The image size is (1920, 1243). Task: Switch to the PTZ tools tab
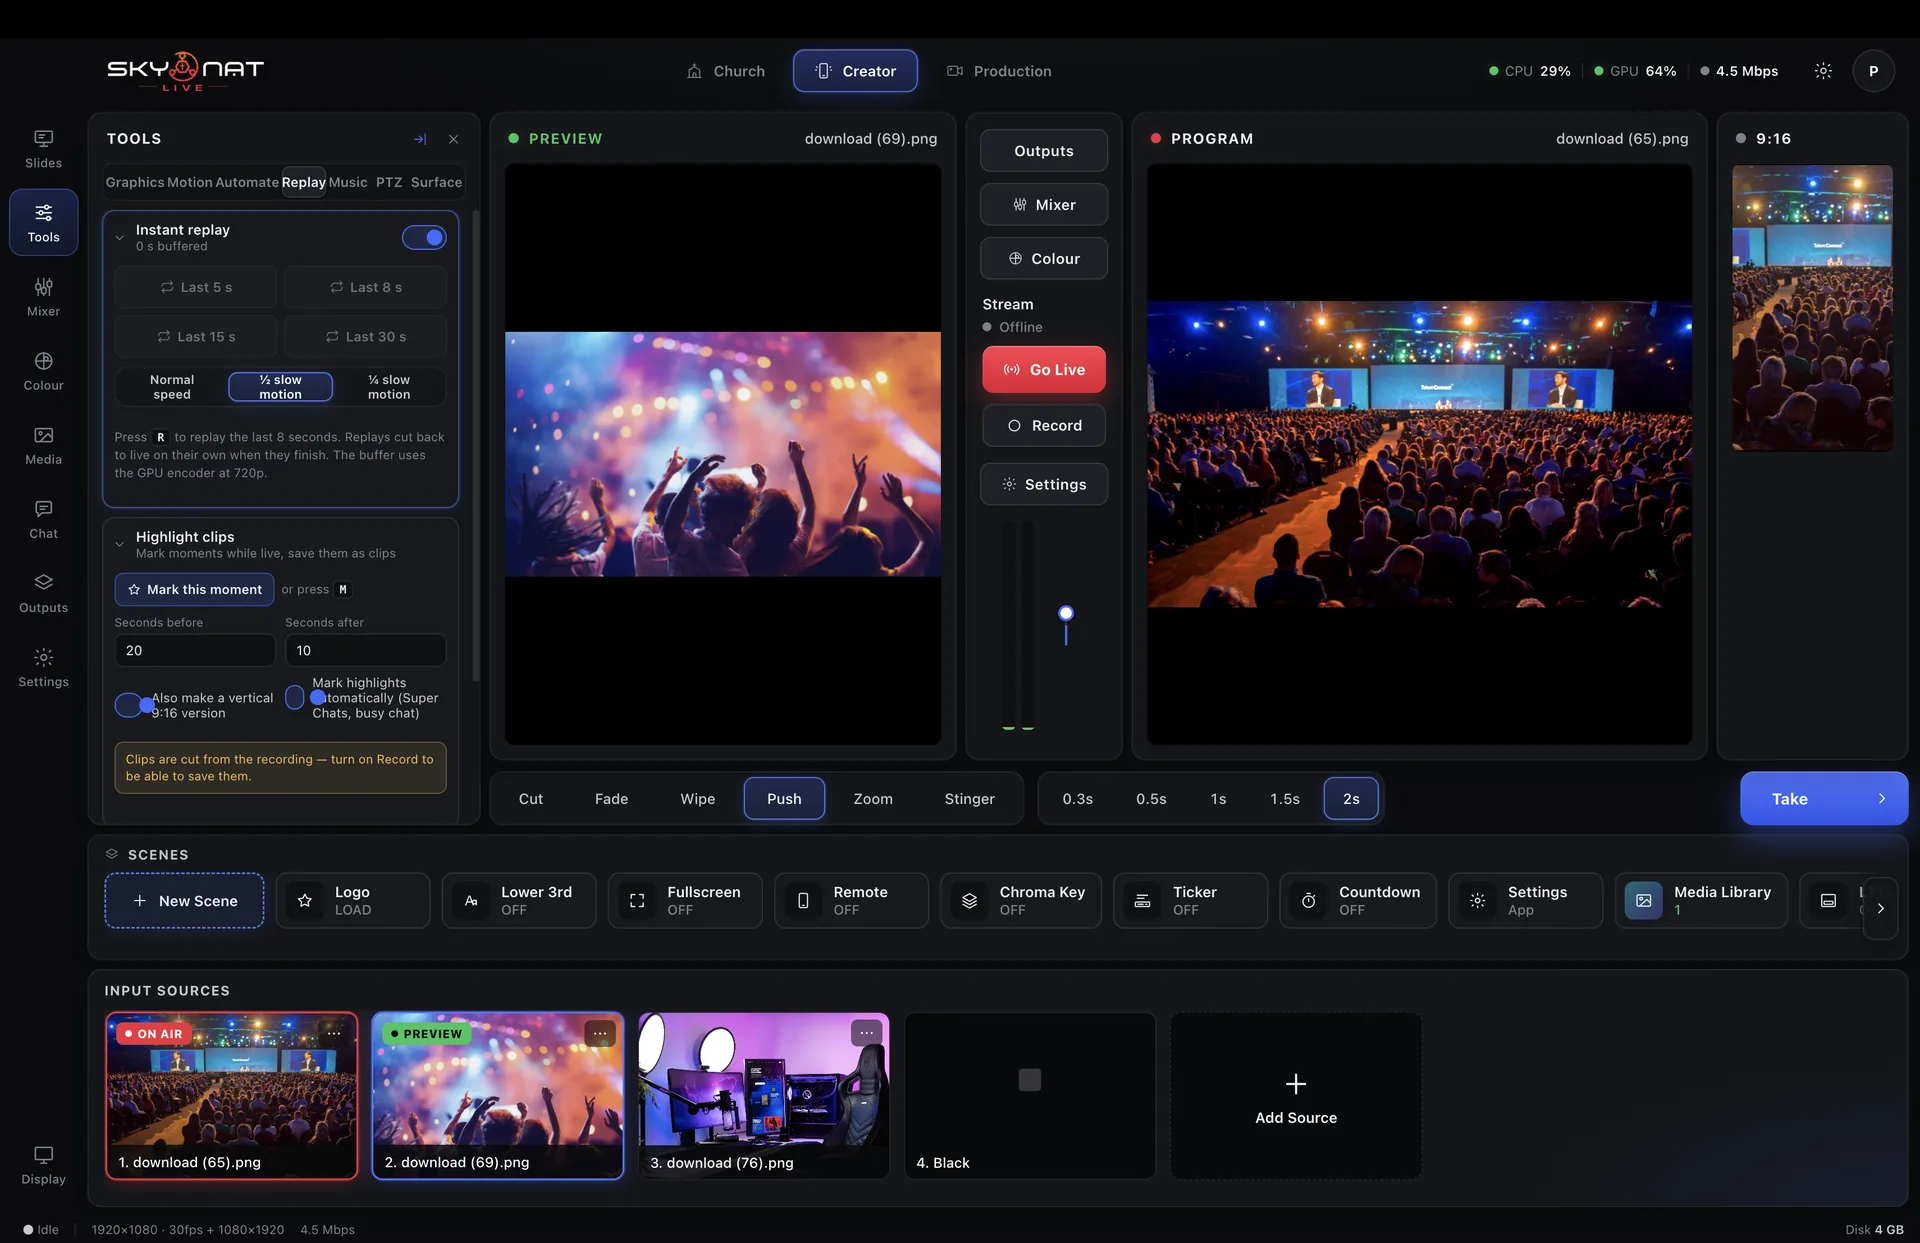coord(389,182)
